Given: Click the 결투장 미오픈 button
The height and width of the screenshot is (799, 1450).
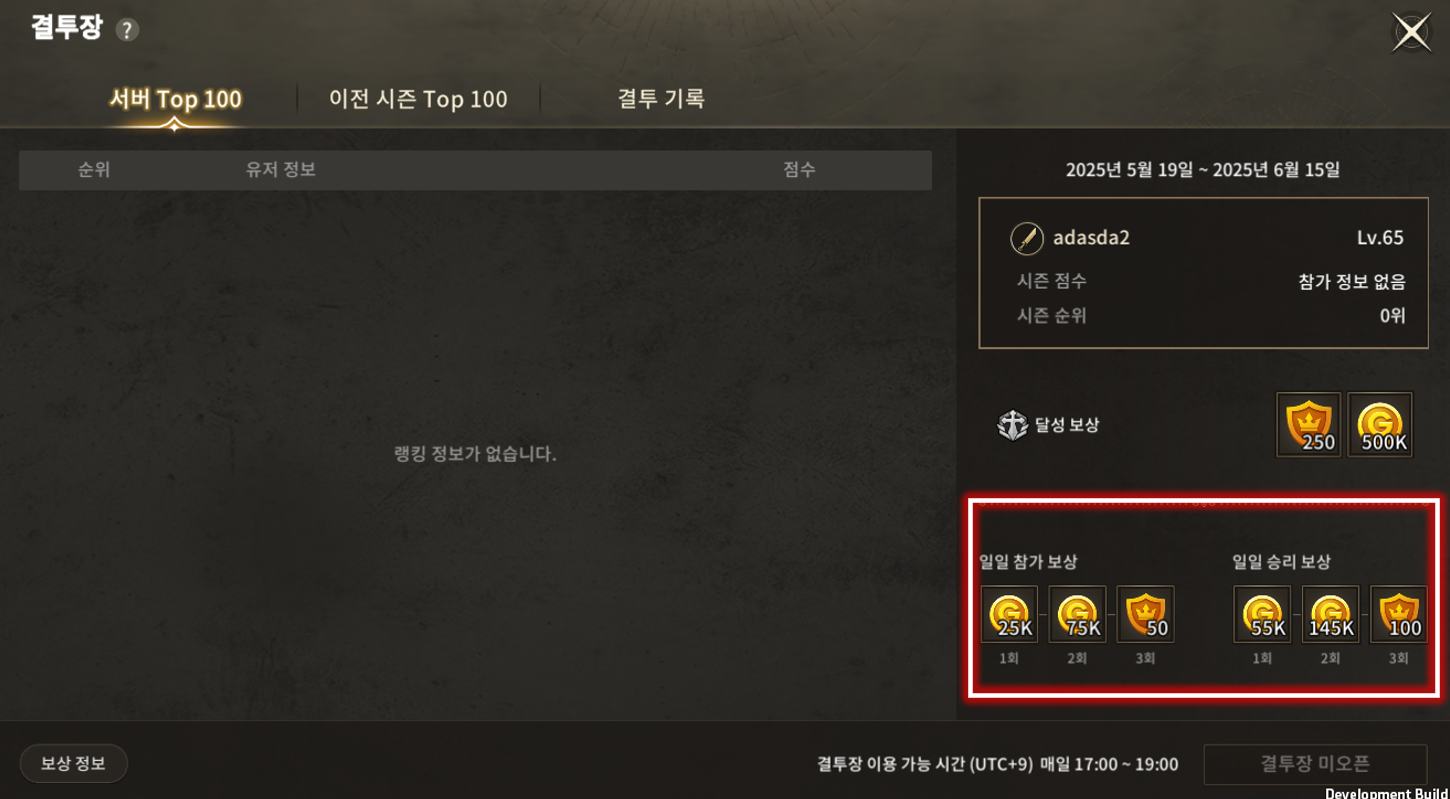Looking at the screenshot, I should tap(1315, 764).
